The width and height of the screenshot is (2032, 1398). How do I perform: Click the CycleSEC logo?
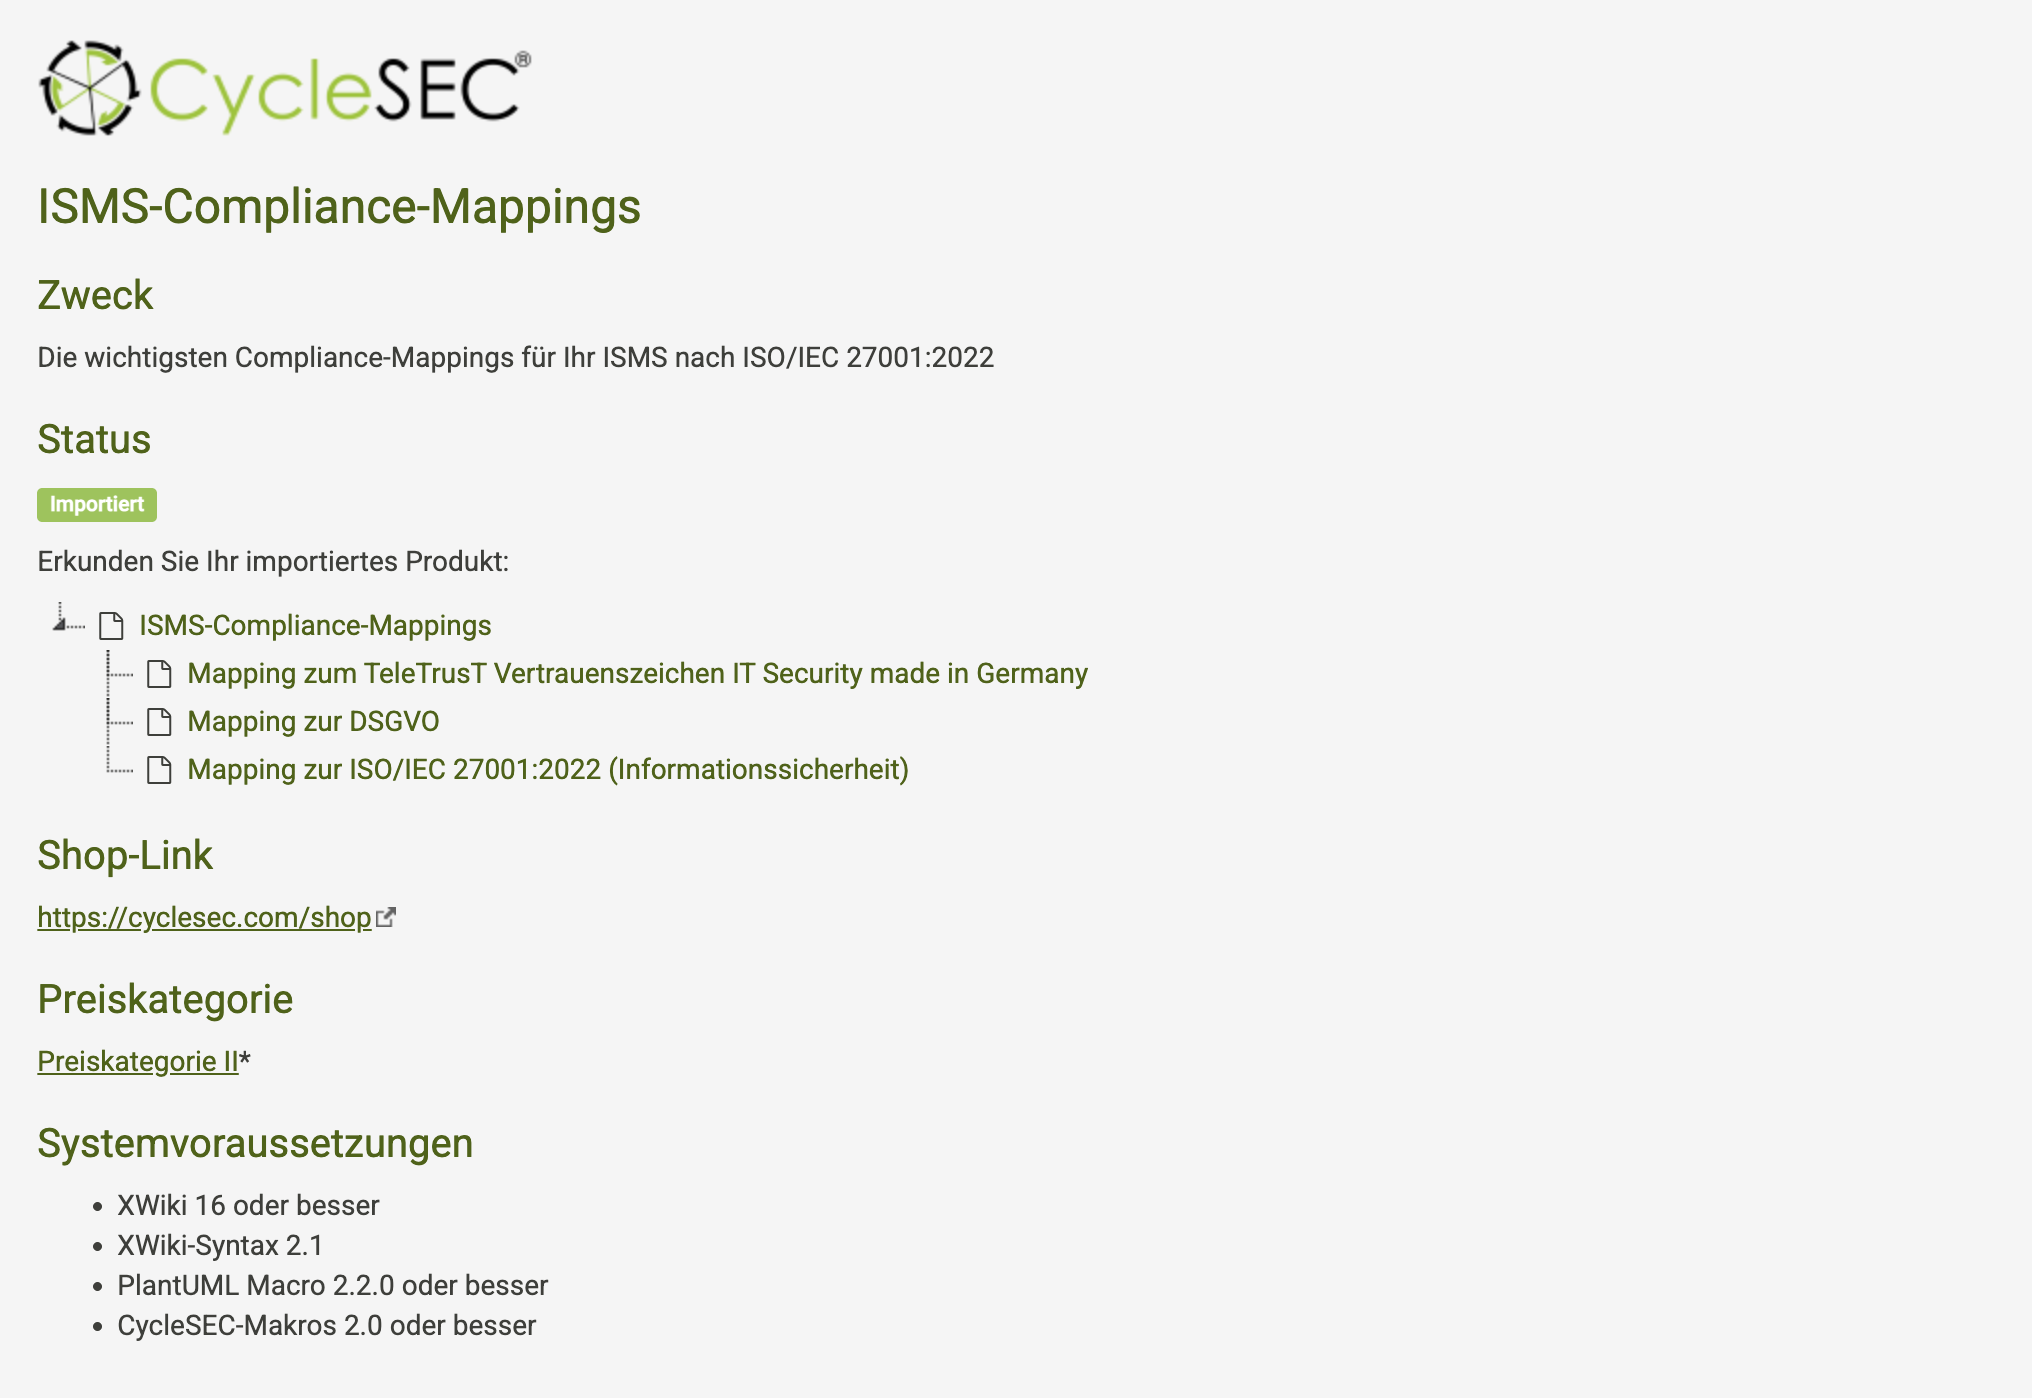pos(285,88)
